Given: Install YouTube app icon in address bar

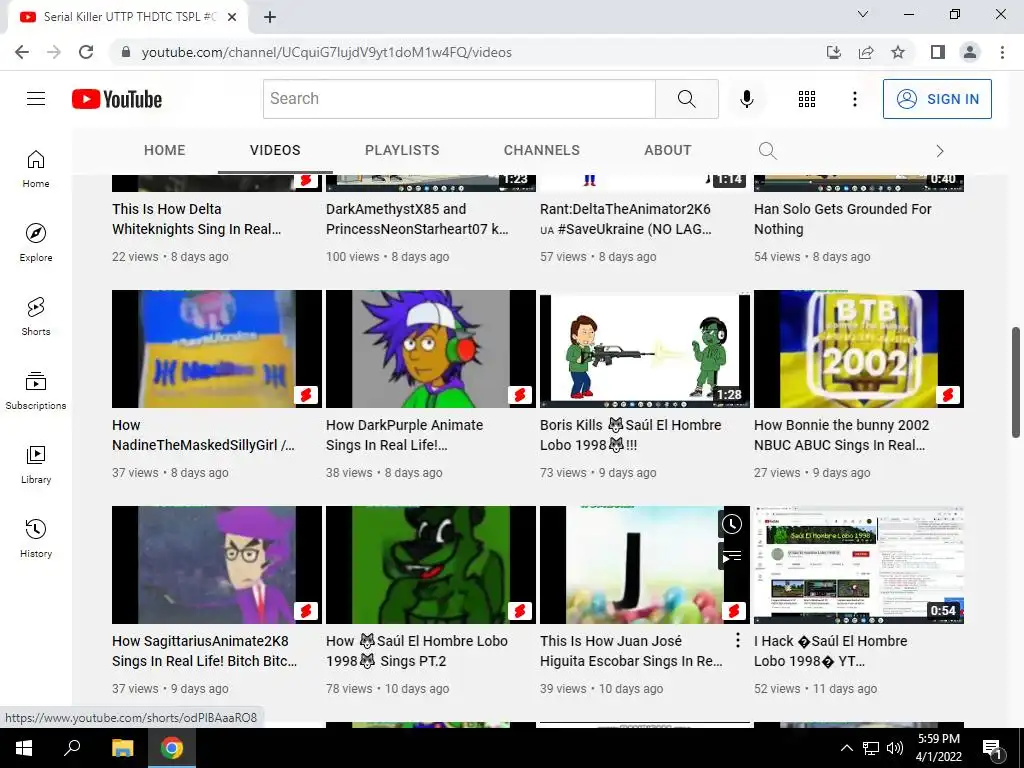Looking at the screenshot, I should (834, 52).
